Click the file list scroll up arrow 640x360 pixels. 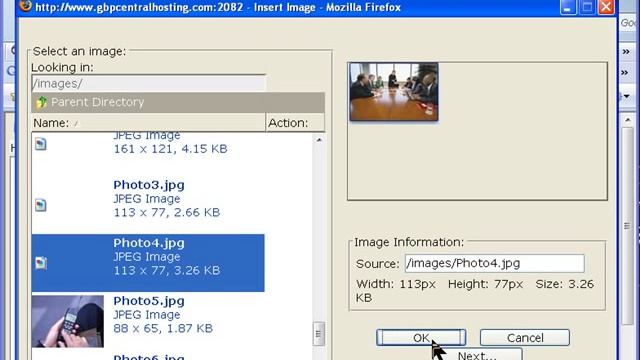(x=319, y=140)
